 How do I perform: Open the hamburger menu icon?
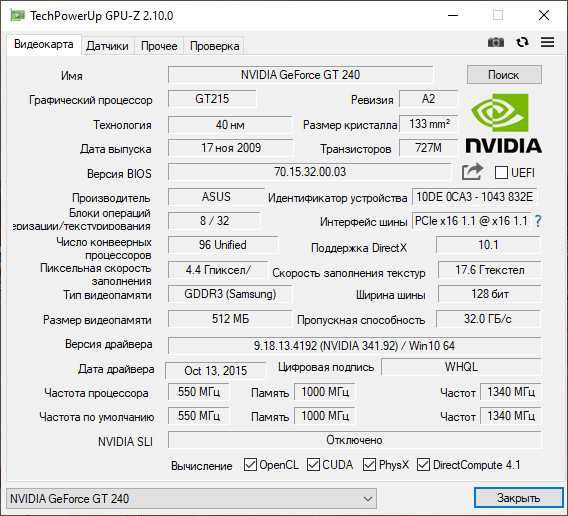(x=547, y=42)
